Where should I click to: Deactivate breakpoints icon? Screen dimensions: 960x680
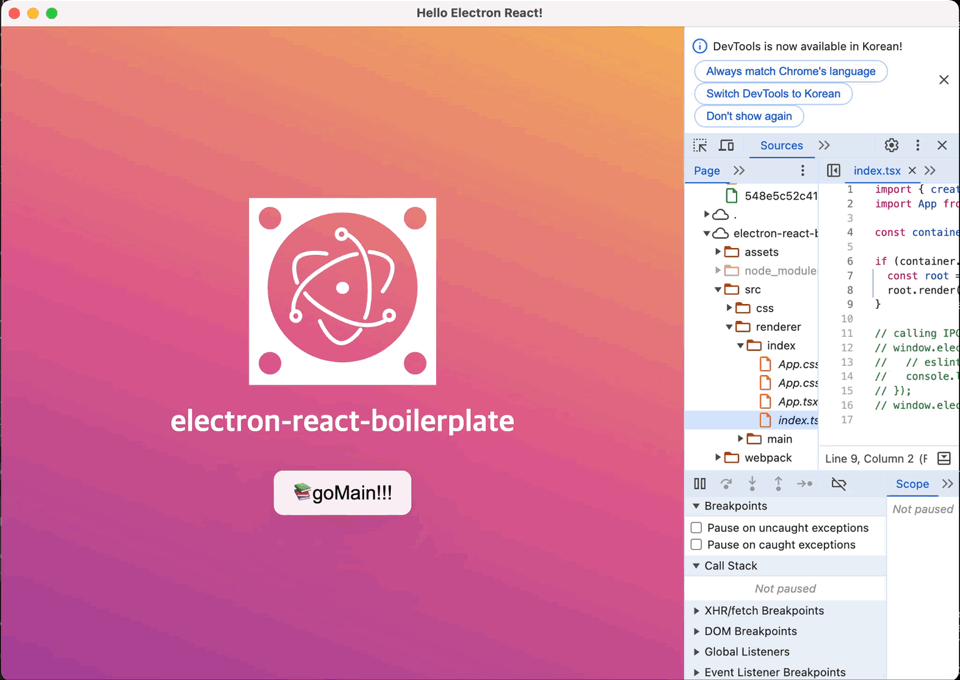(839, 484)
